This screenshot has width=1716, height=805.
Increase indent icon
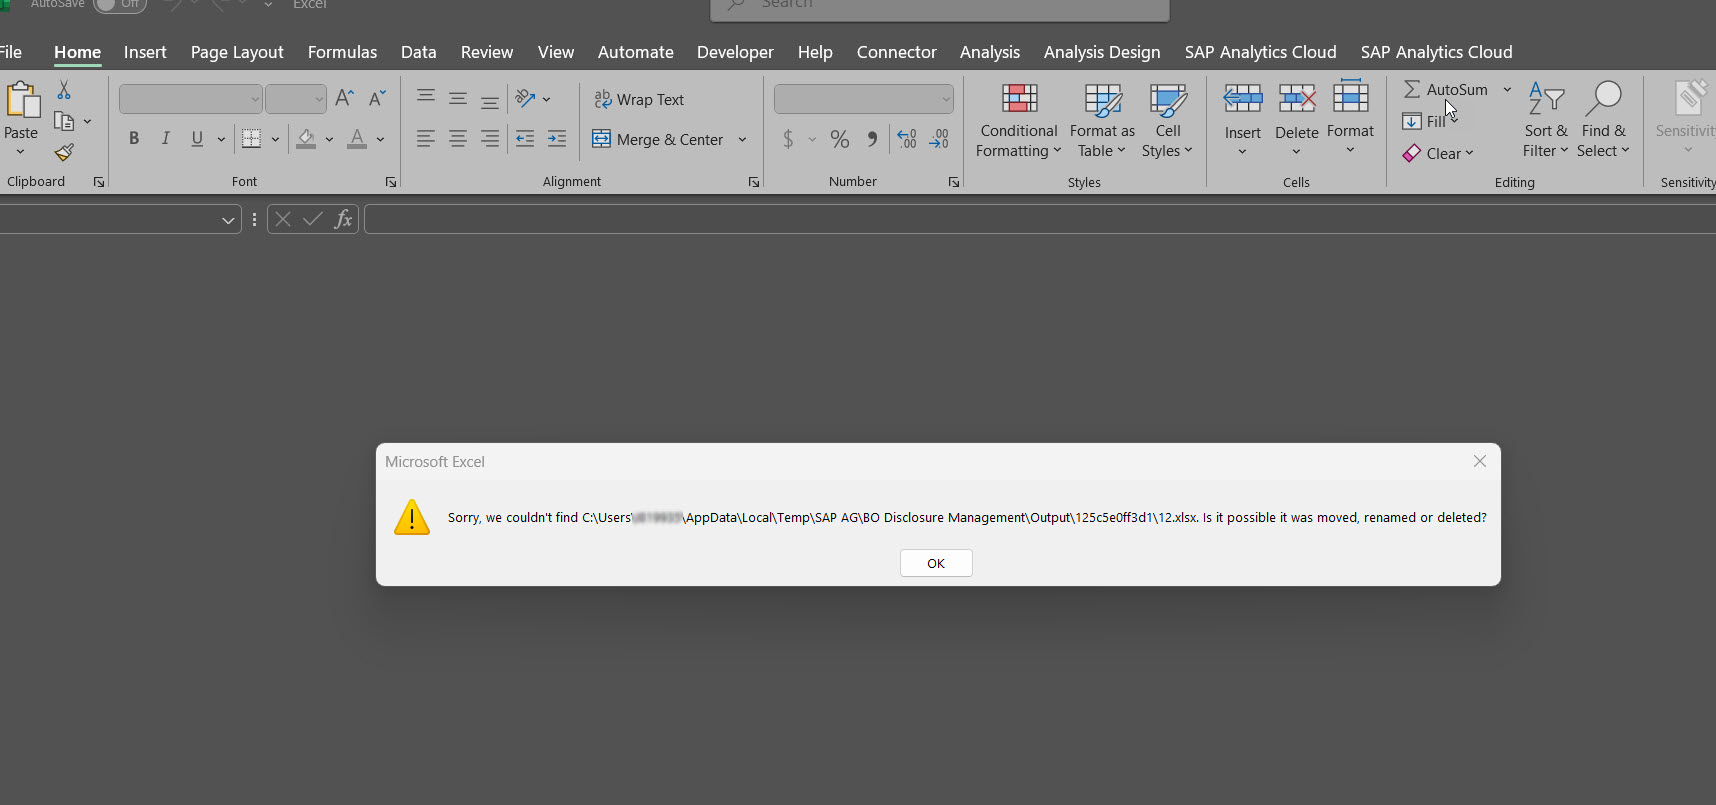click(557, 139)
